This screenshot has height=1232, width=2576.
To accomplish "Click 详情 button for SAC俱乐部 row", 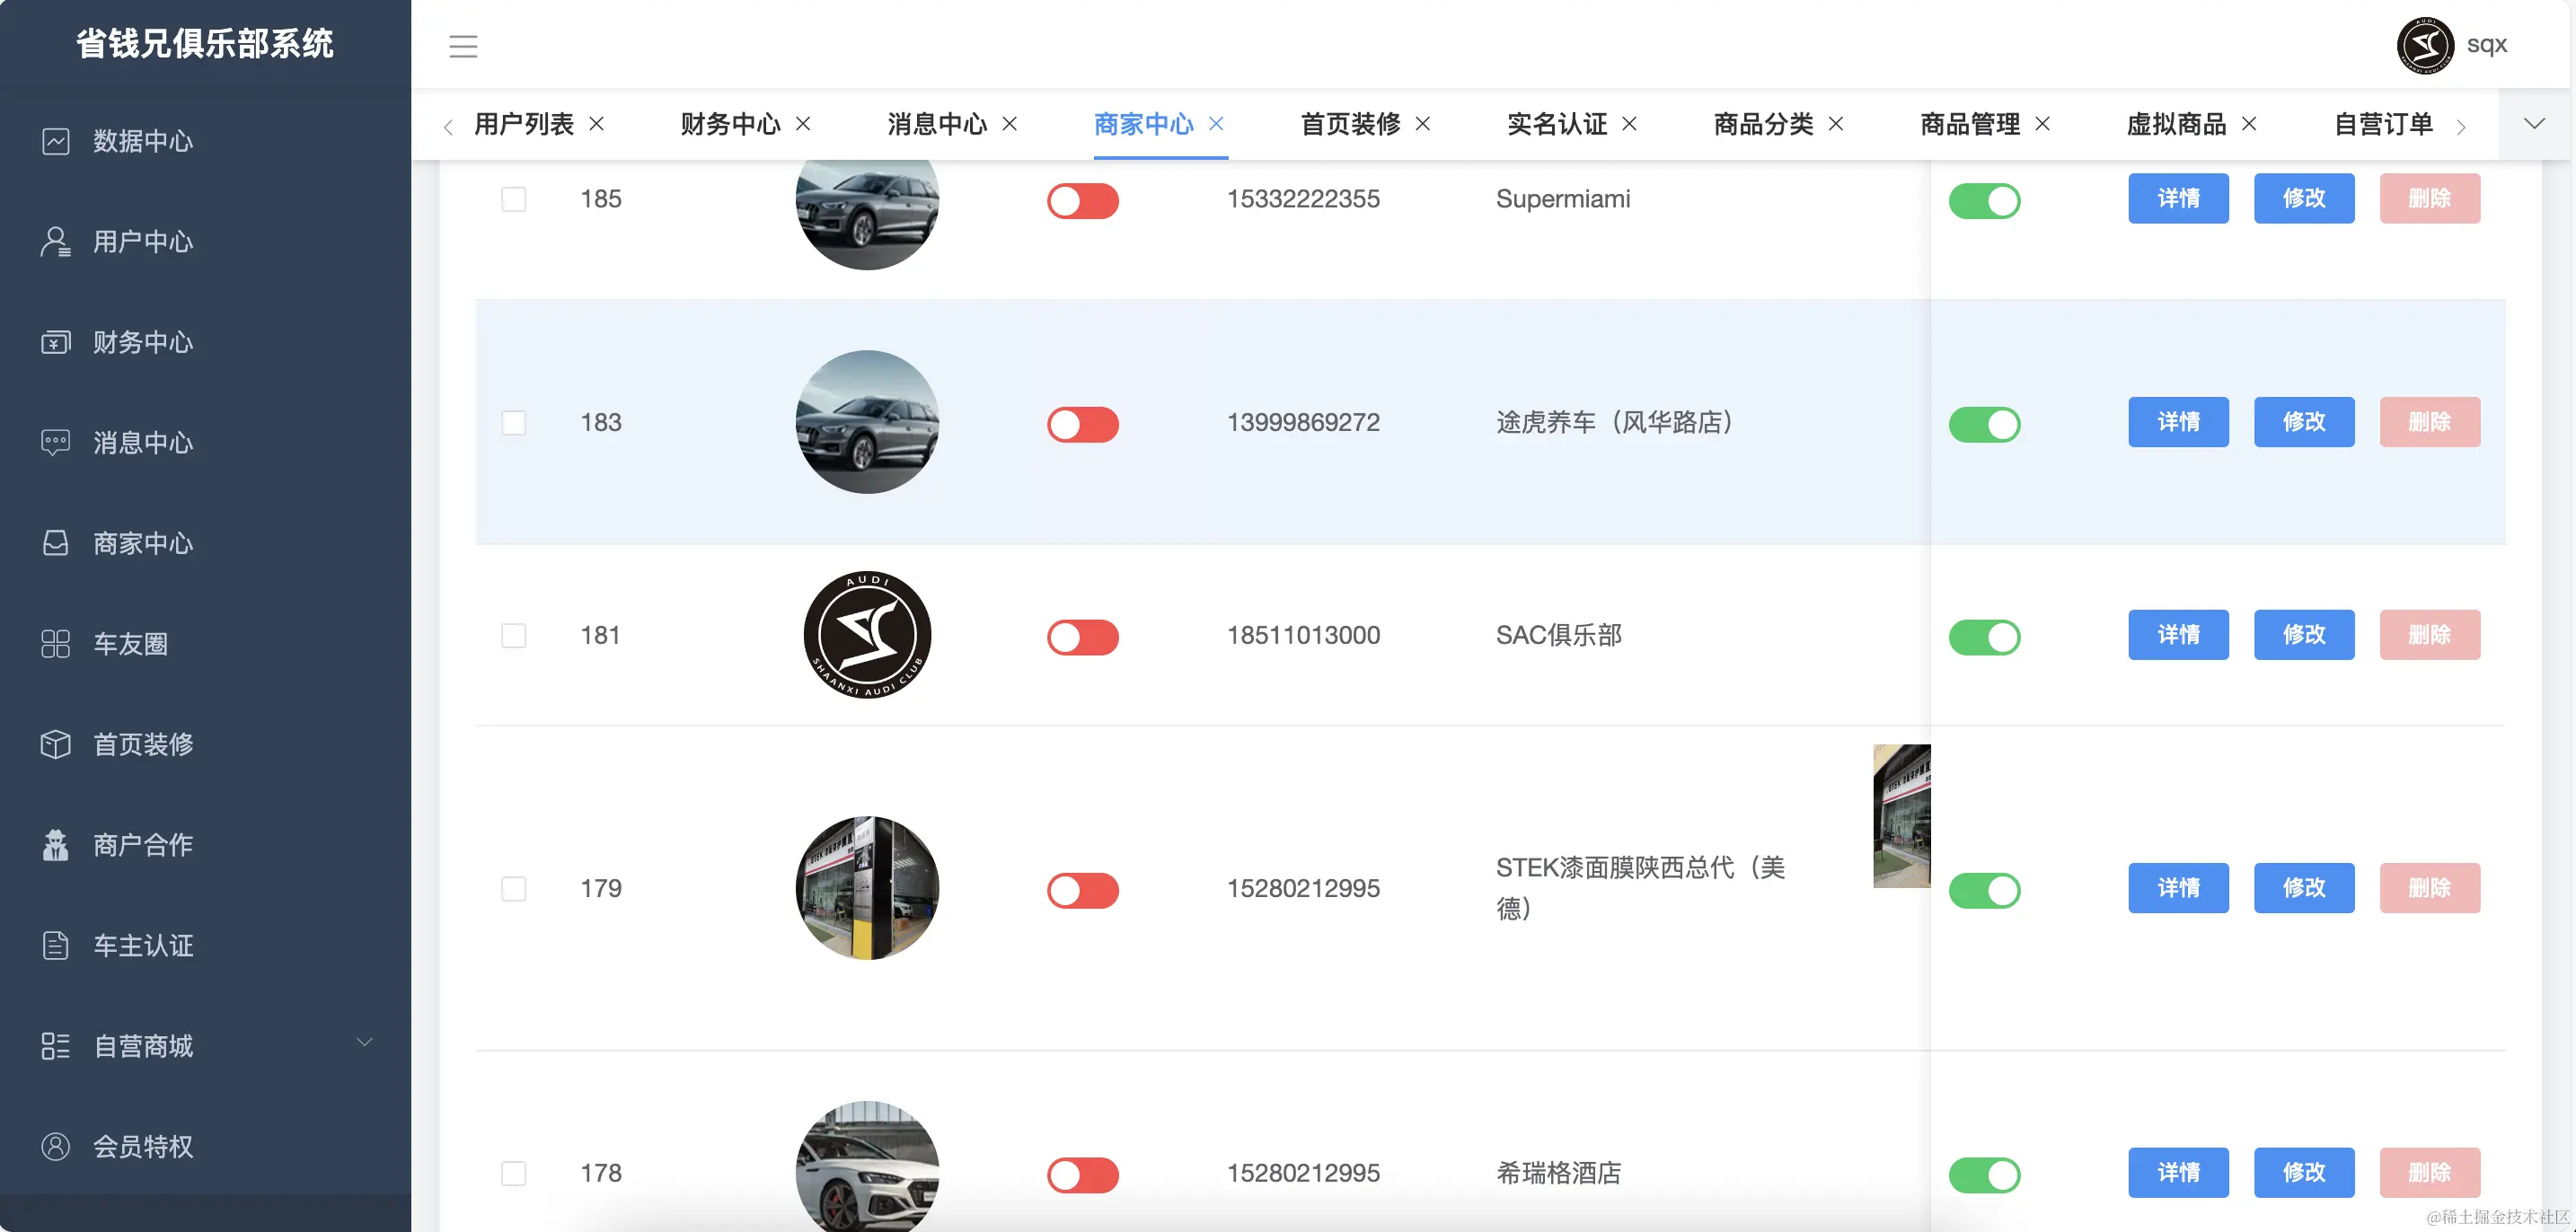I will coord(2177,635).
